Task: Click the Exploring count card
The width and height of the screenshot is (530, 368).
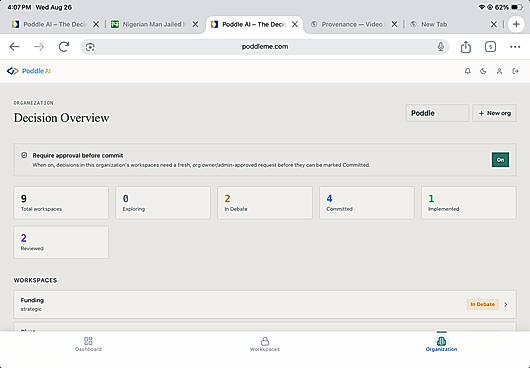Action: click(x=163, y=203)
